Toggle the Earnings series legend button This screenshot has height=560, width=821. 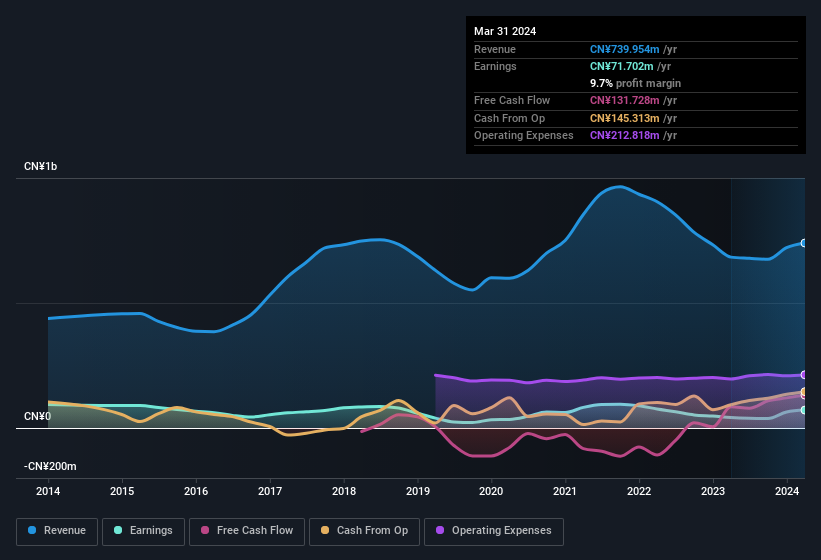[x=143, y=531]
